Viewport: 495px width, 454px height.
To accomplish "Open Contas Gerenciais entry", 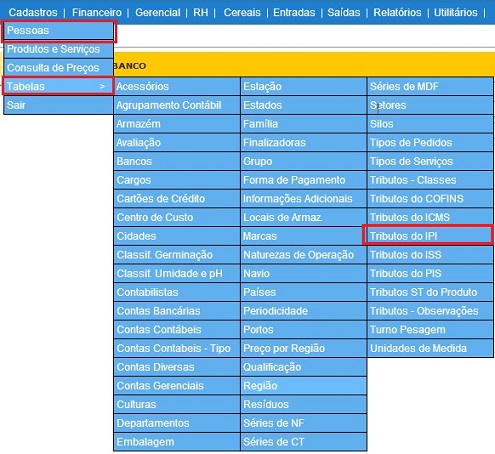I will [177, 386].
